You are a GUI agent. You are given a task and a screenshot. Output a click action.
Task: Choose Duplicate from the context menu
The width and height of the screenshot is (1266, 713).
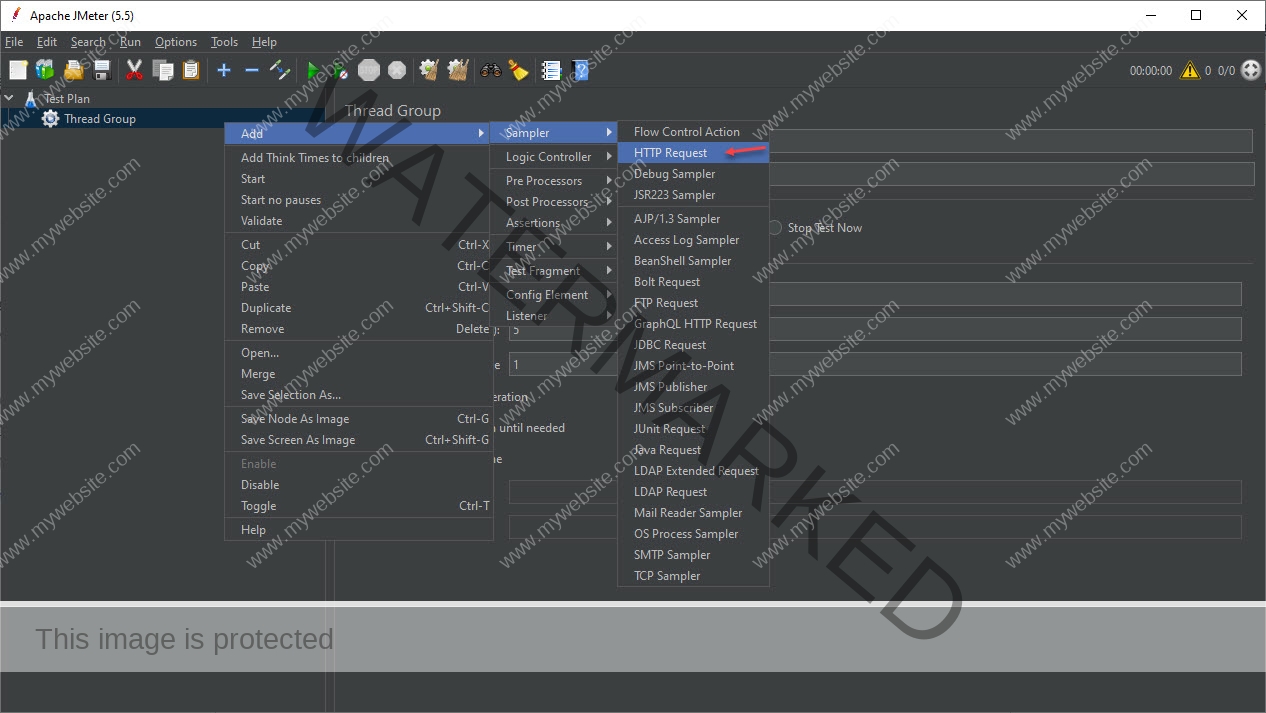tap(264, 307)
